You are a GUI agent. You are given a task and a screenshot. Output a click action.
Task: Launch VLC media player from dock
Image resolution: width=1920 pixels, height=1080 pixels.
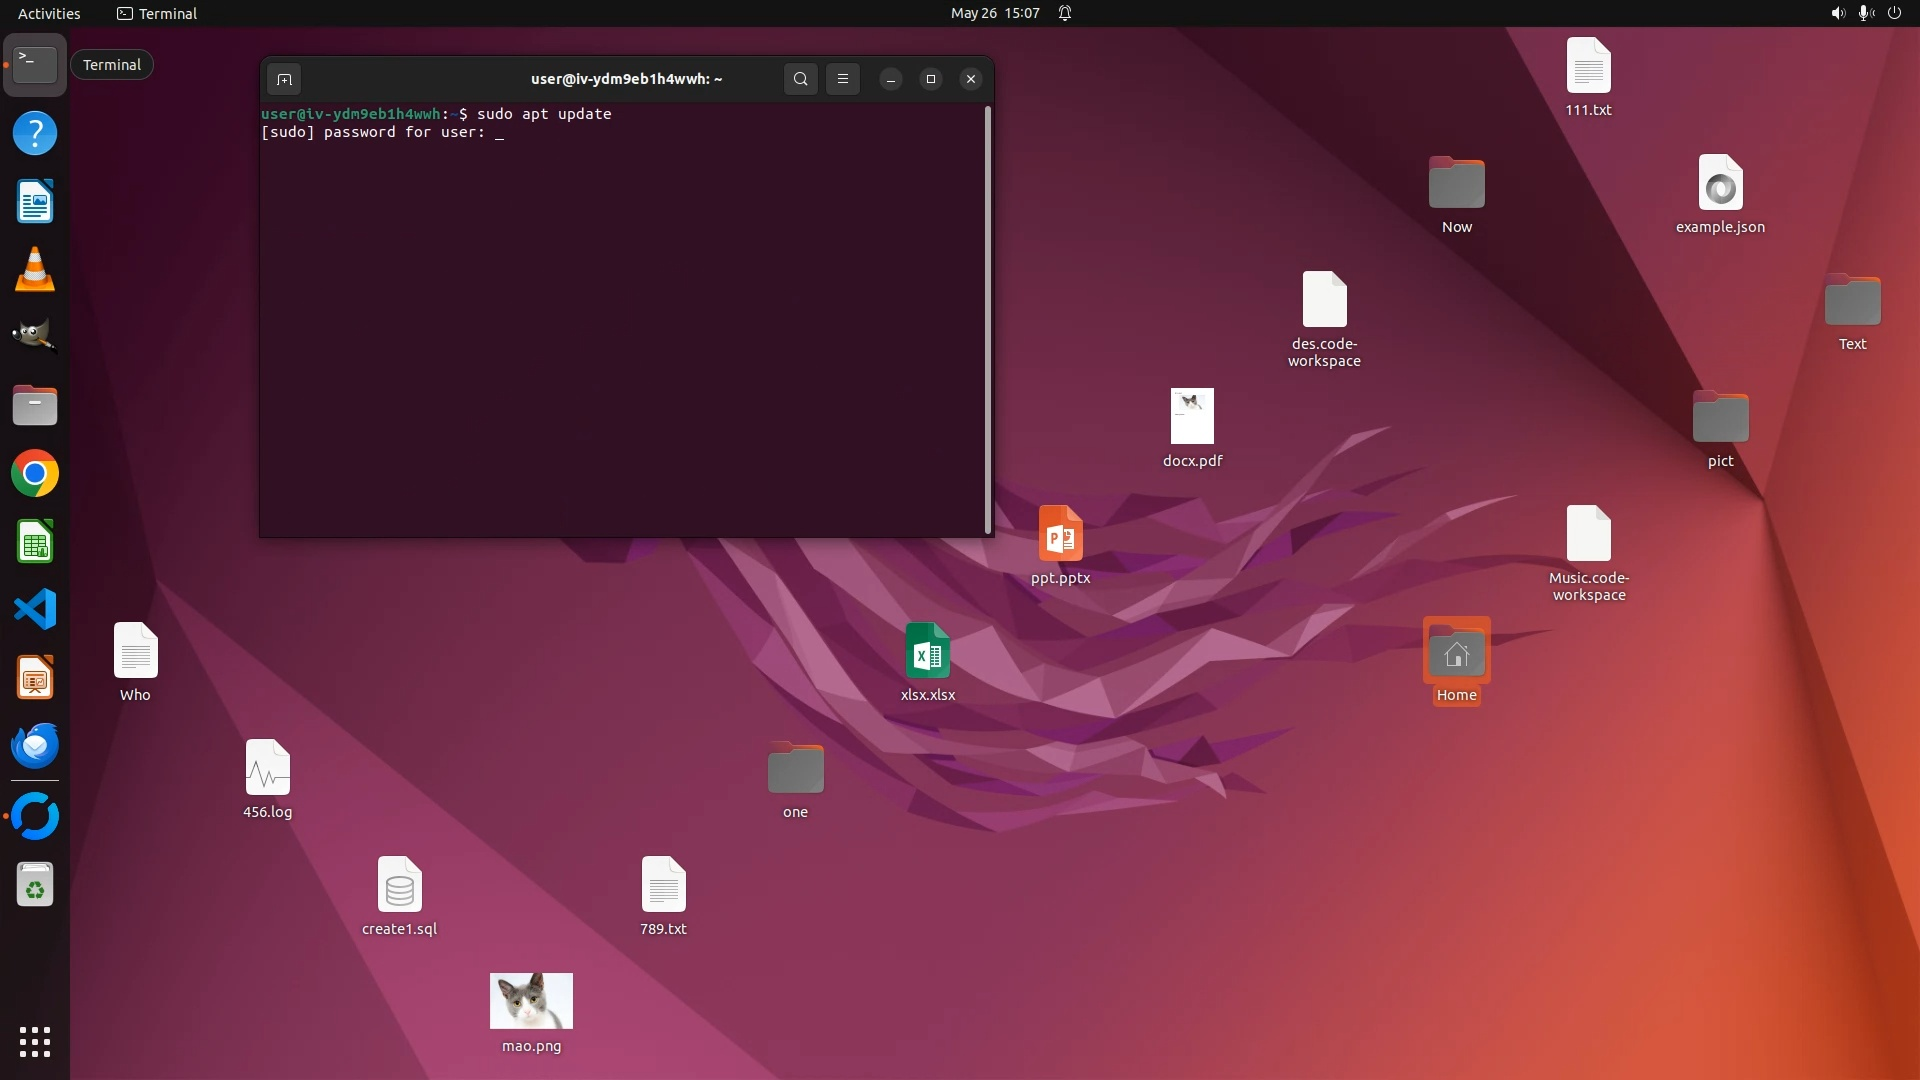coord(35,270)
